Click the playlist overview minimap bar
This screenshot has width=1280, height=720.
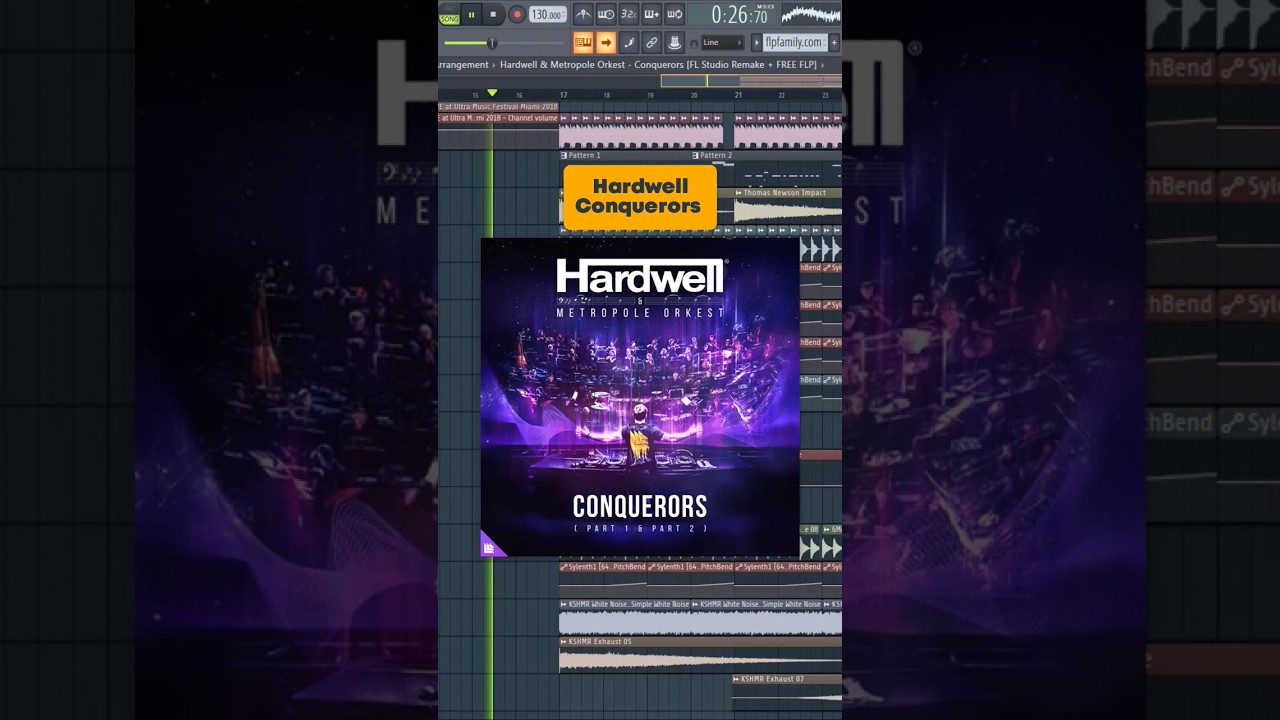(750, 81)
